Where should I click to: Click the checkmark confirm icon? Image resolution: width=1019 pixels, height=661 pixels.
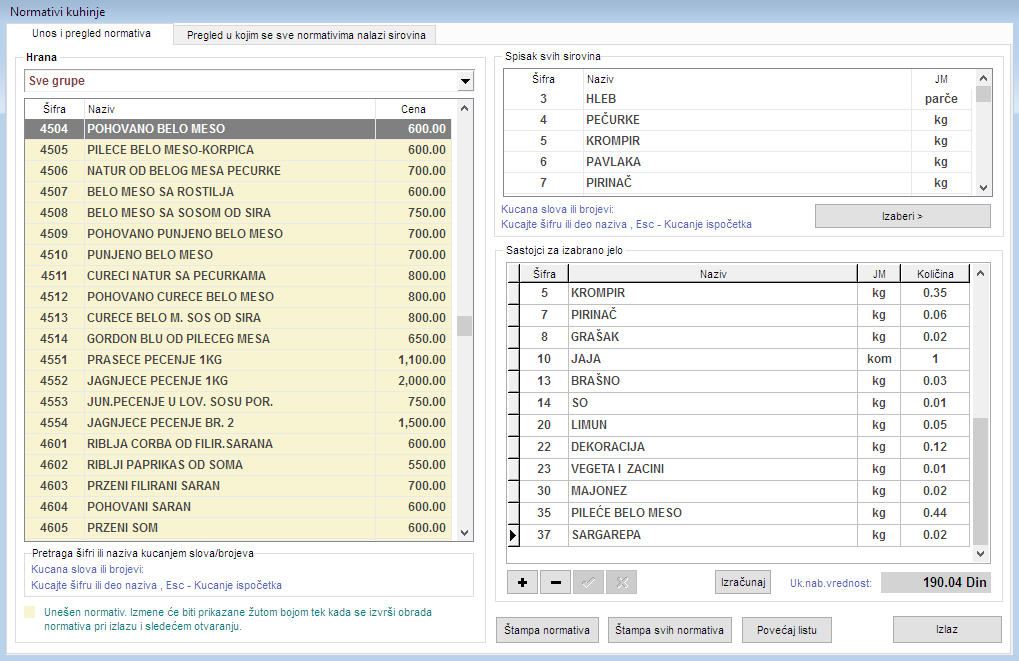click(x=587, y=582)
